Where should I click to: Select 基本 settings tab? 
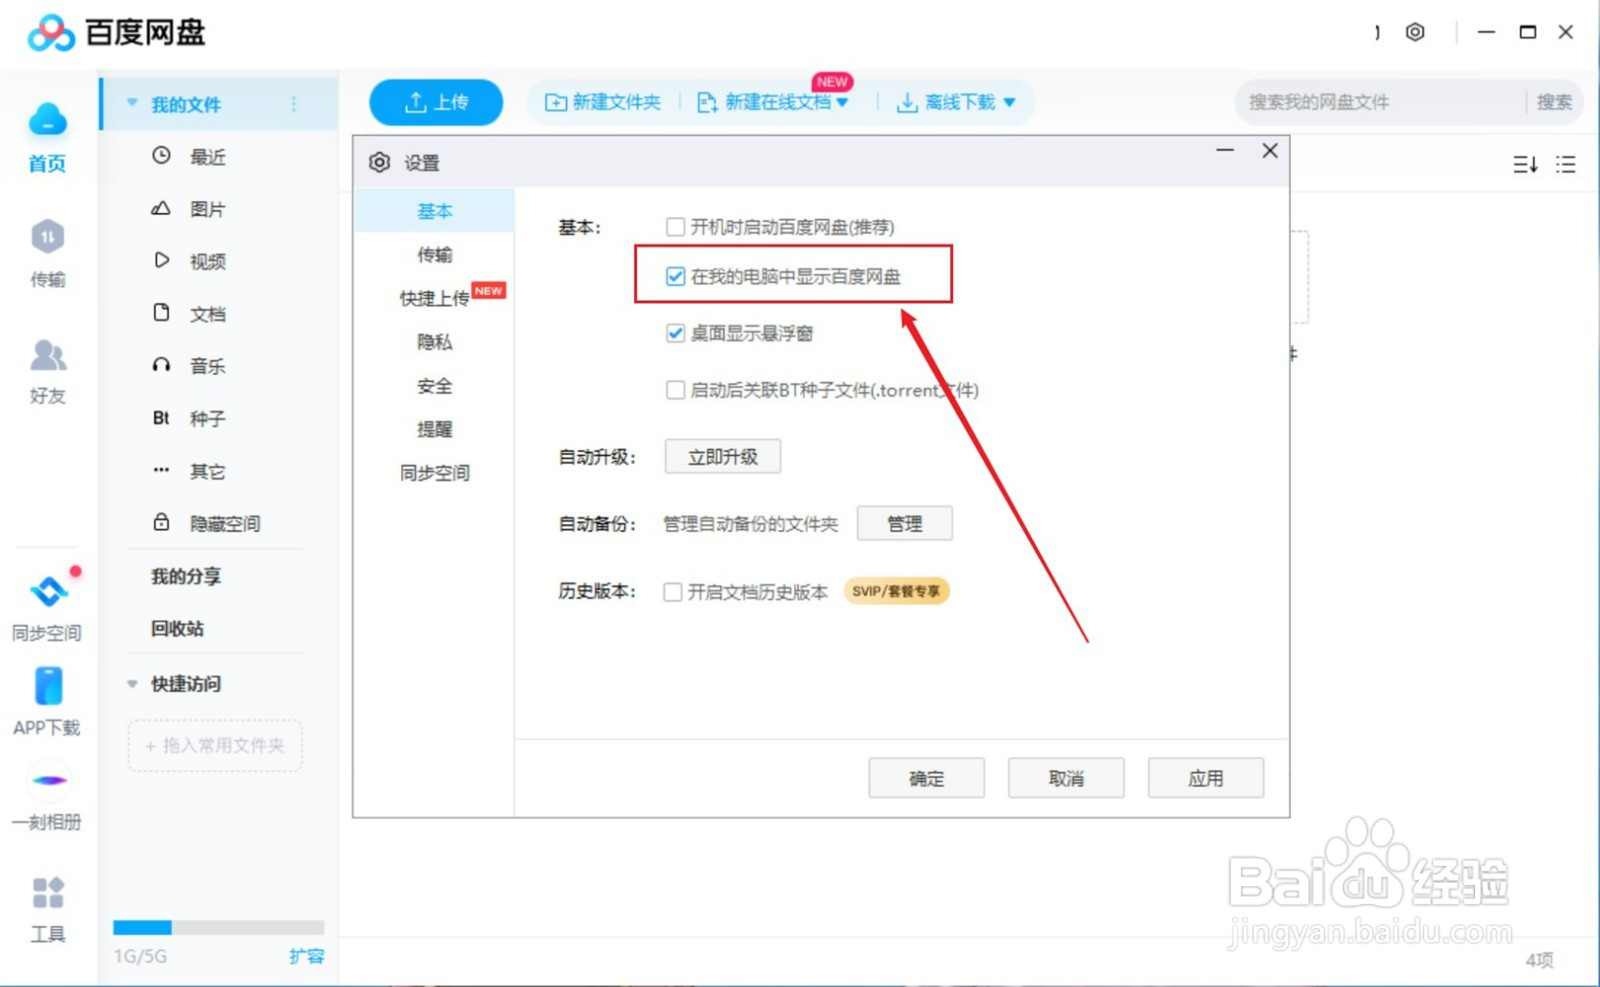click(434, 211)
